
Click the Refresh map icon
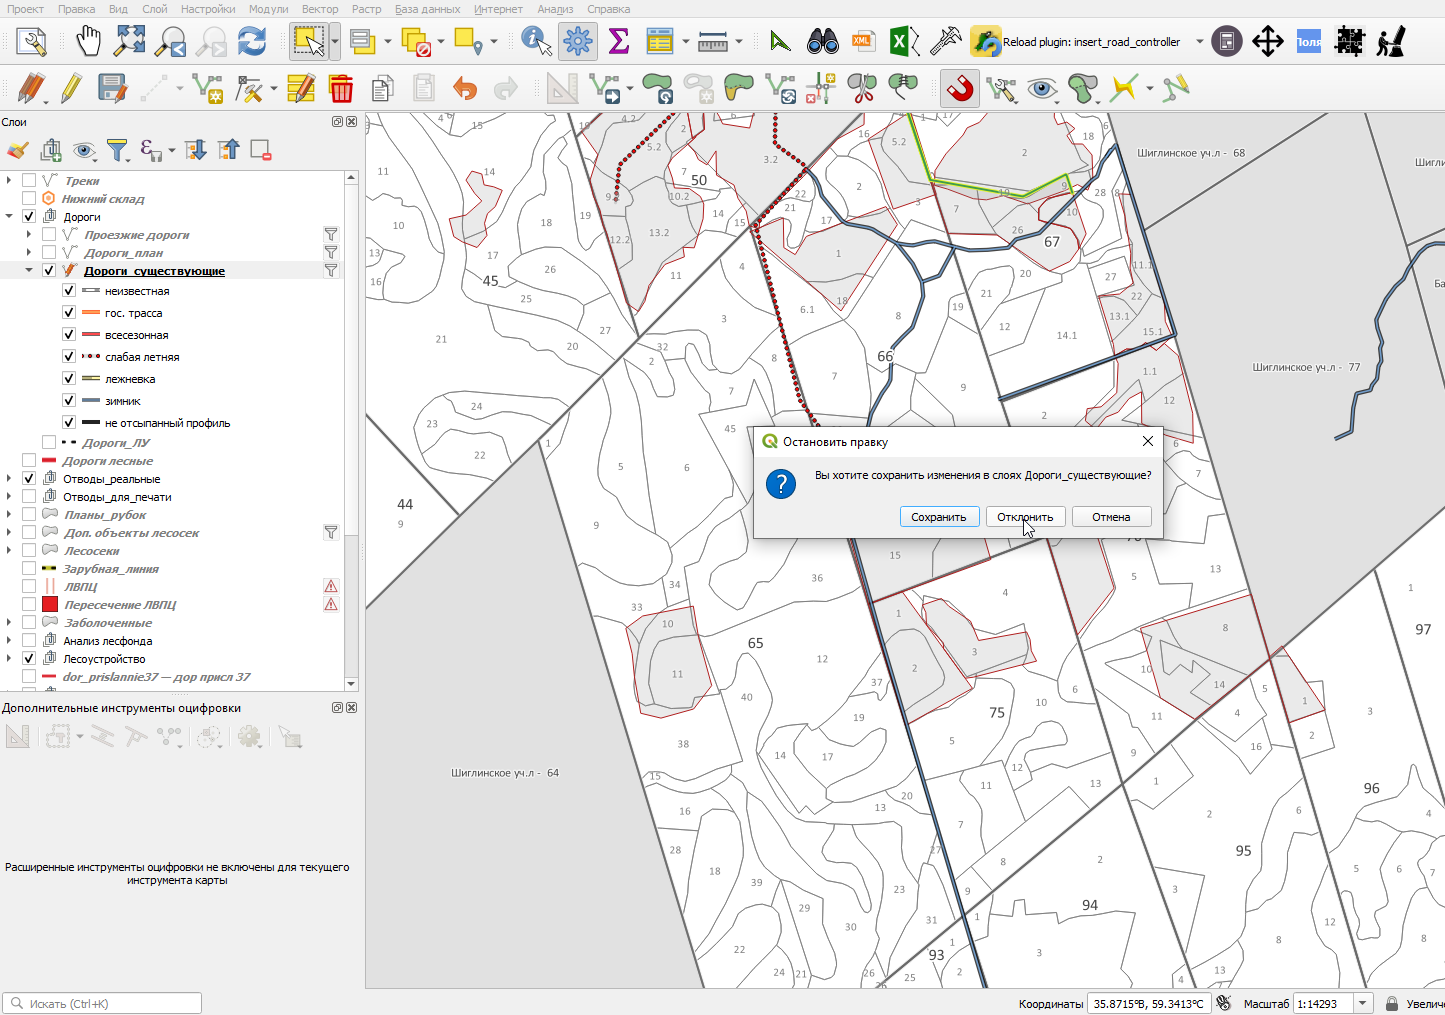tap(252, 42)
